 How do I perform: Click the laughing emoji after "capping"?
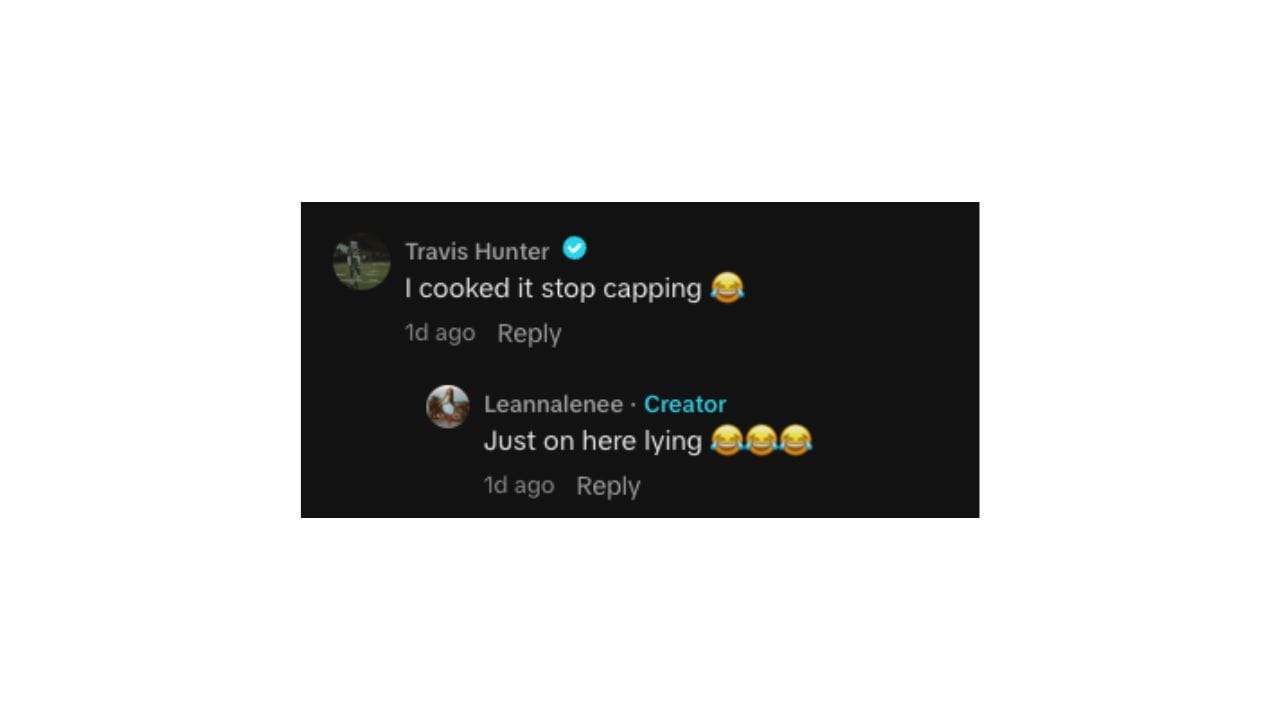(727, 288)
